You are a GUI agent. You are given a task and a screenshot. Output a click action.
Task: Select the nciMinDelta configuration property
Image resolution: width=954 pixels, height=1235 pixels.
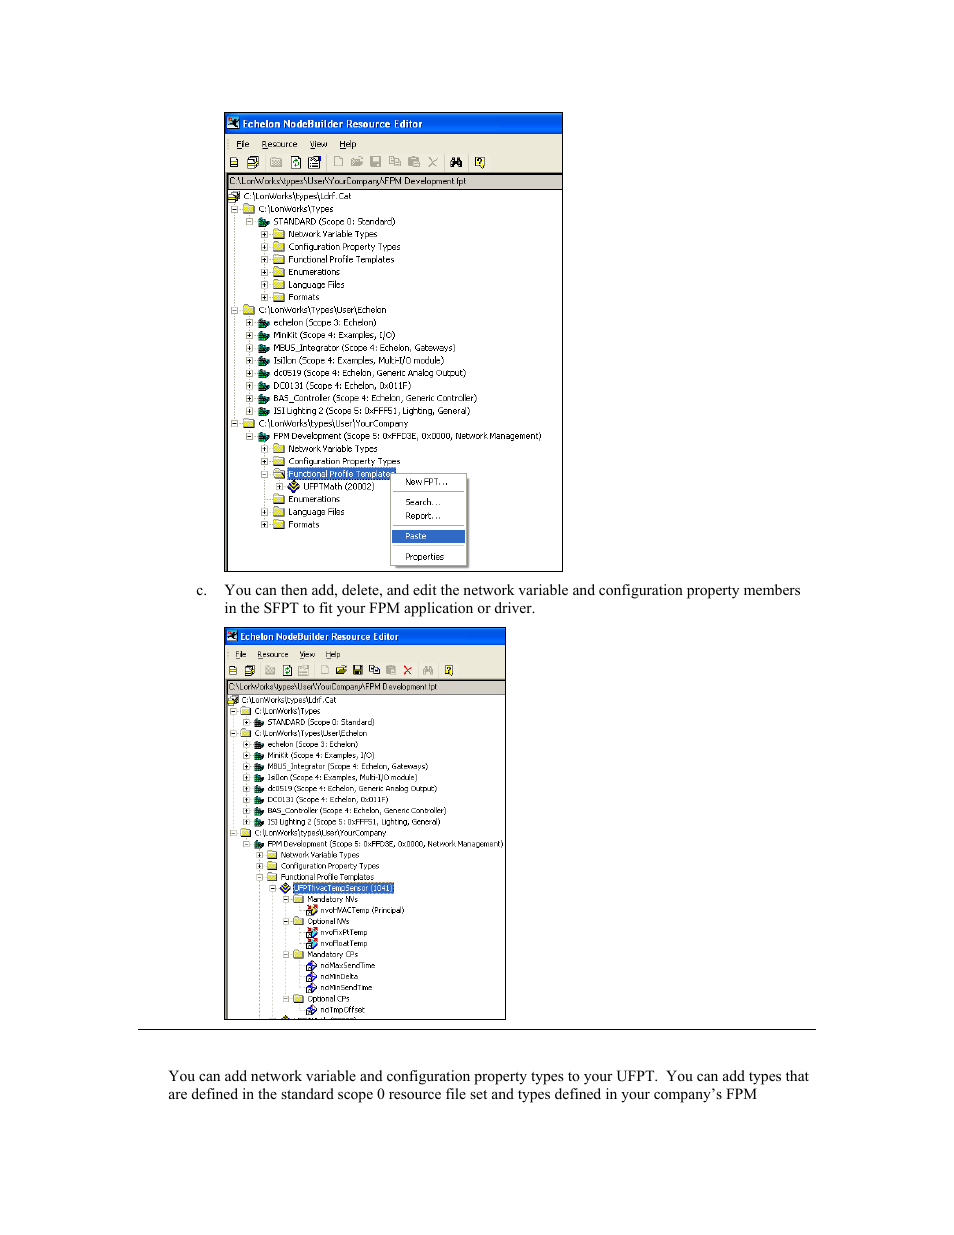point(339,976)
